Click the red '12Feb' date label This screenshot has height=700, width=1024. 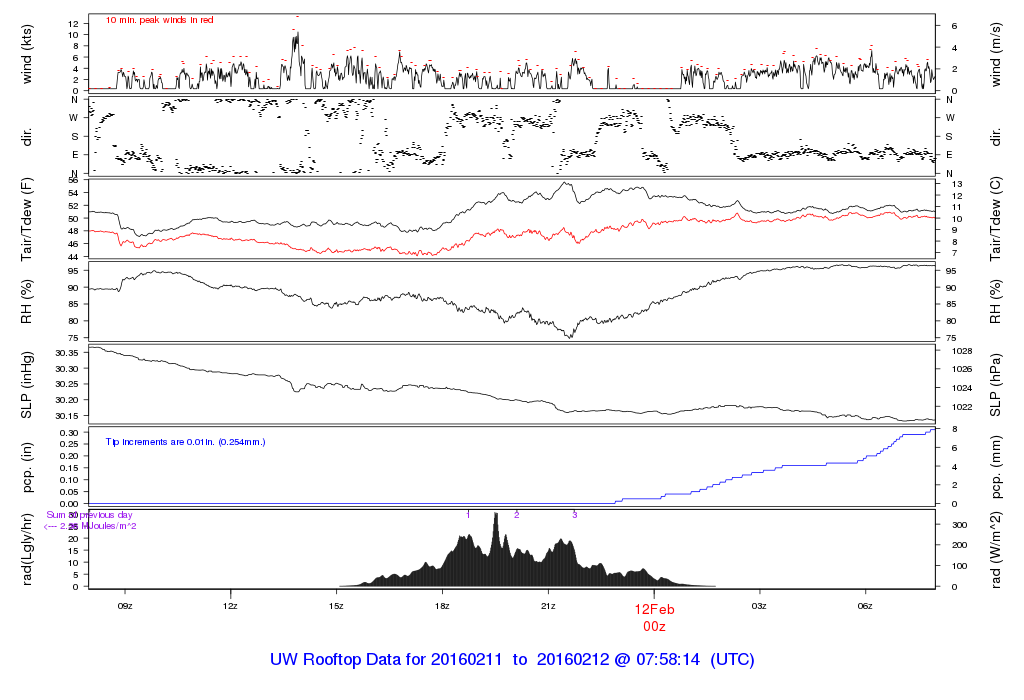(654, 609)
